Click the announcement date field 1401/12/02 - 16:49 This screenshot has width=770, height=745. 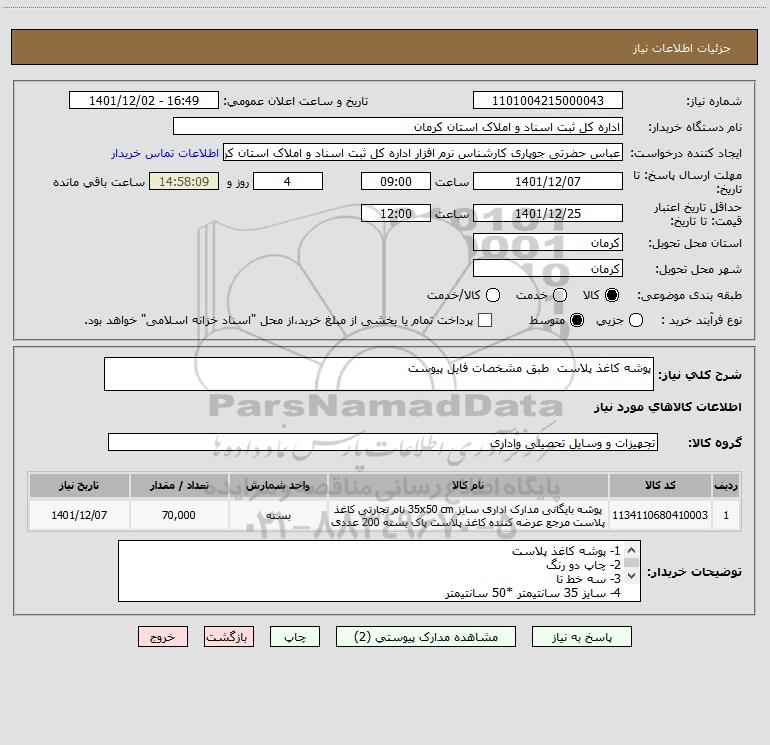[x=144, y=100]
